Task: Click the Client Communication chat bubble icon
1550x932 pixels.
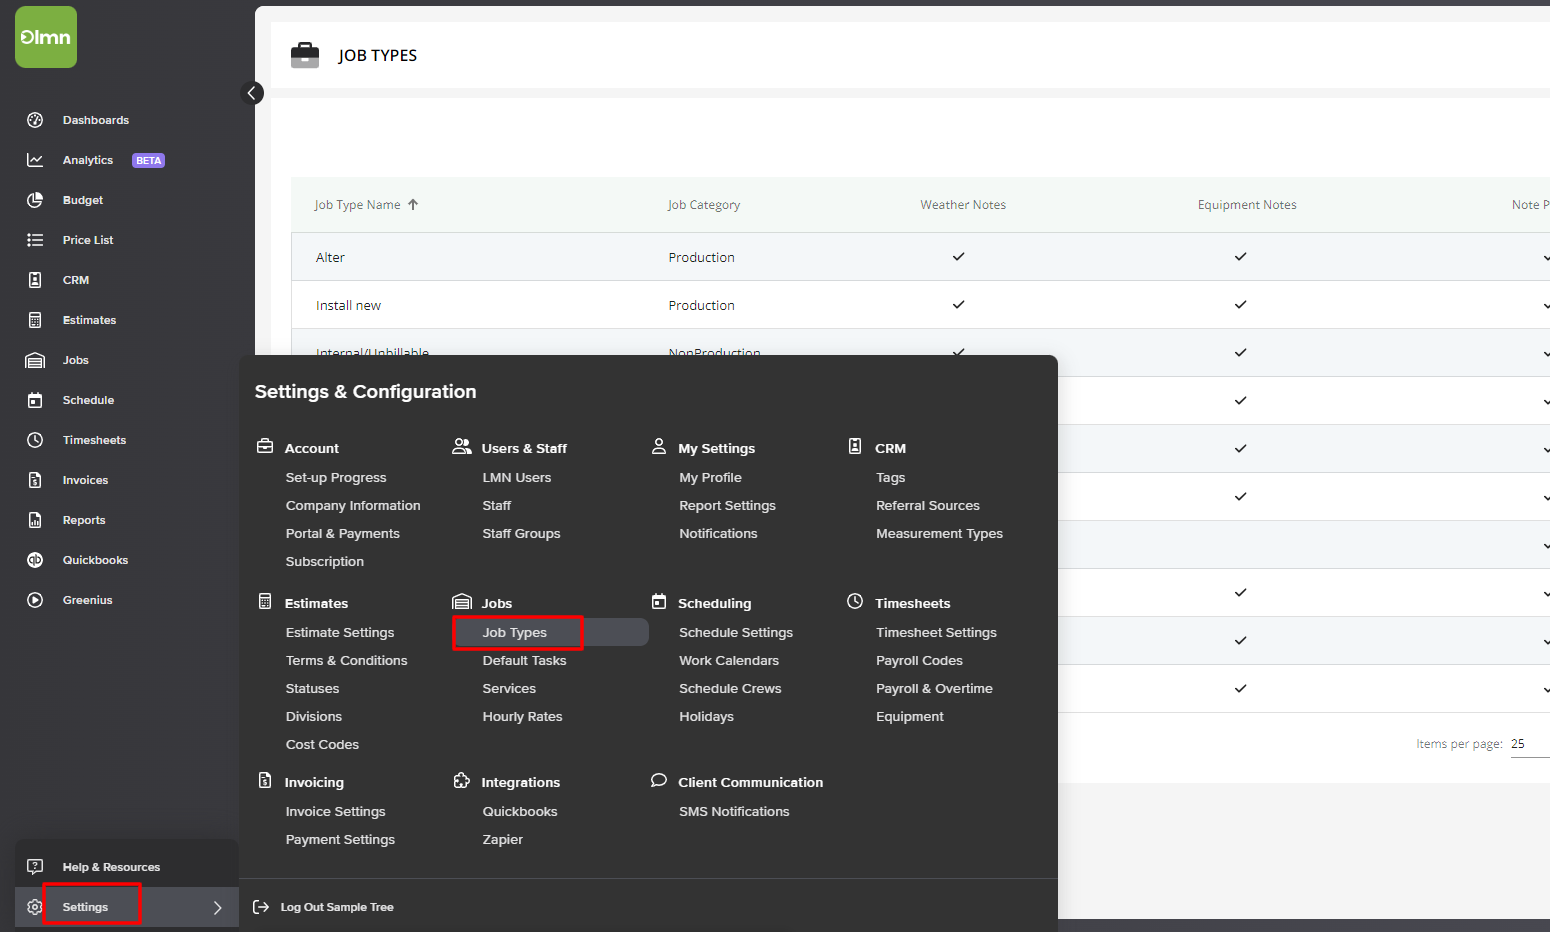Action: point(659,780)
